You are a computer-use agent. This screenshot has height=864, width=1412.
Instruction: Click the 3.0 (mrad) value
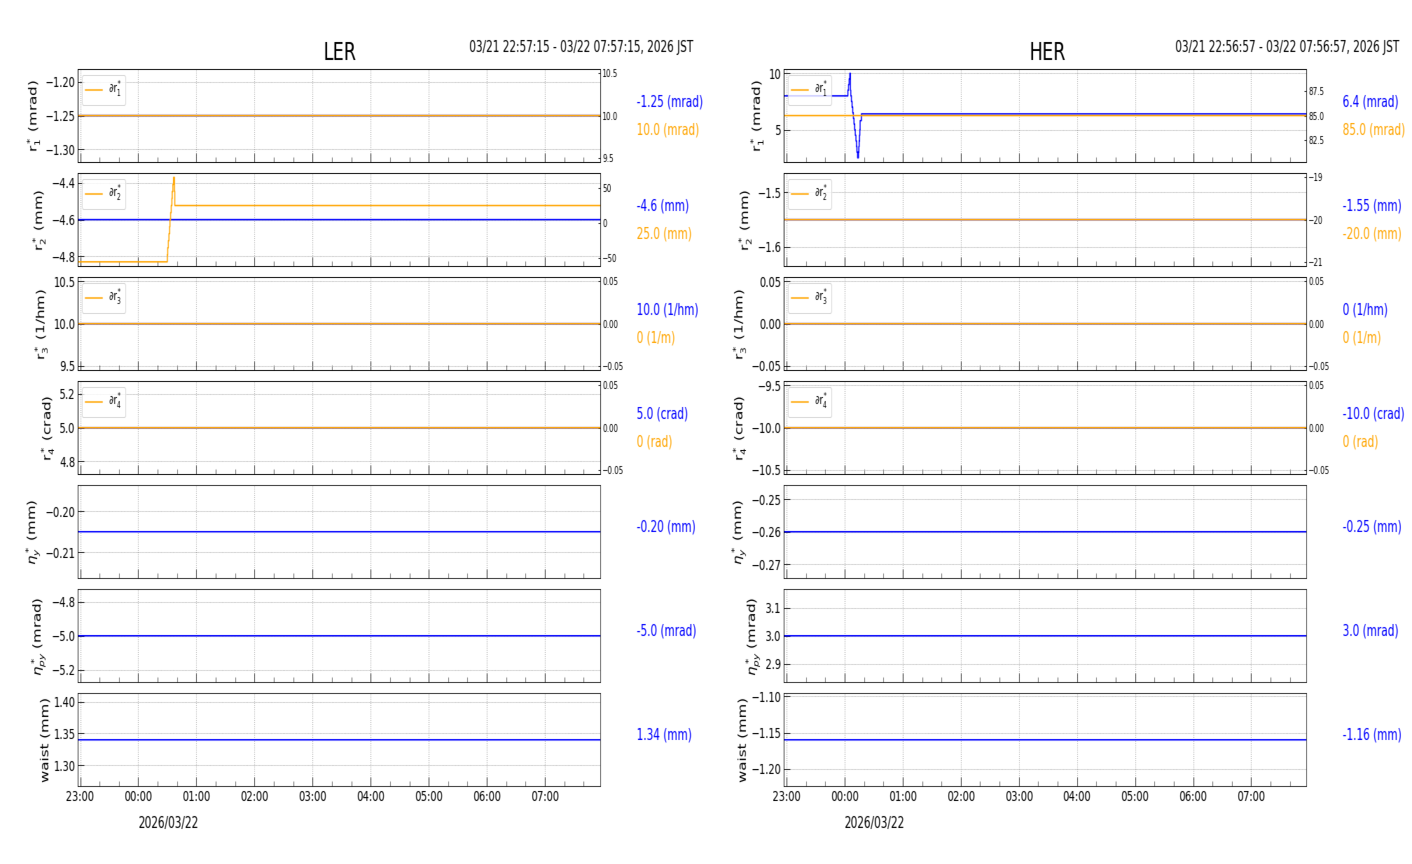click(1369, 630)
